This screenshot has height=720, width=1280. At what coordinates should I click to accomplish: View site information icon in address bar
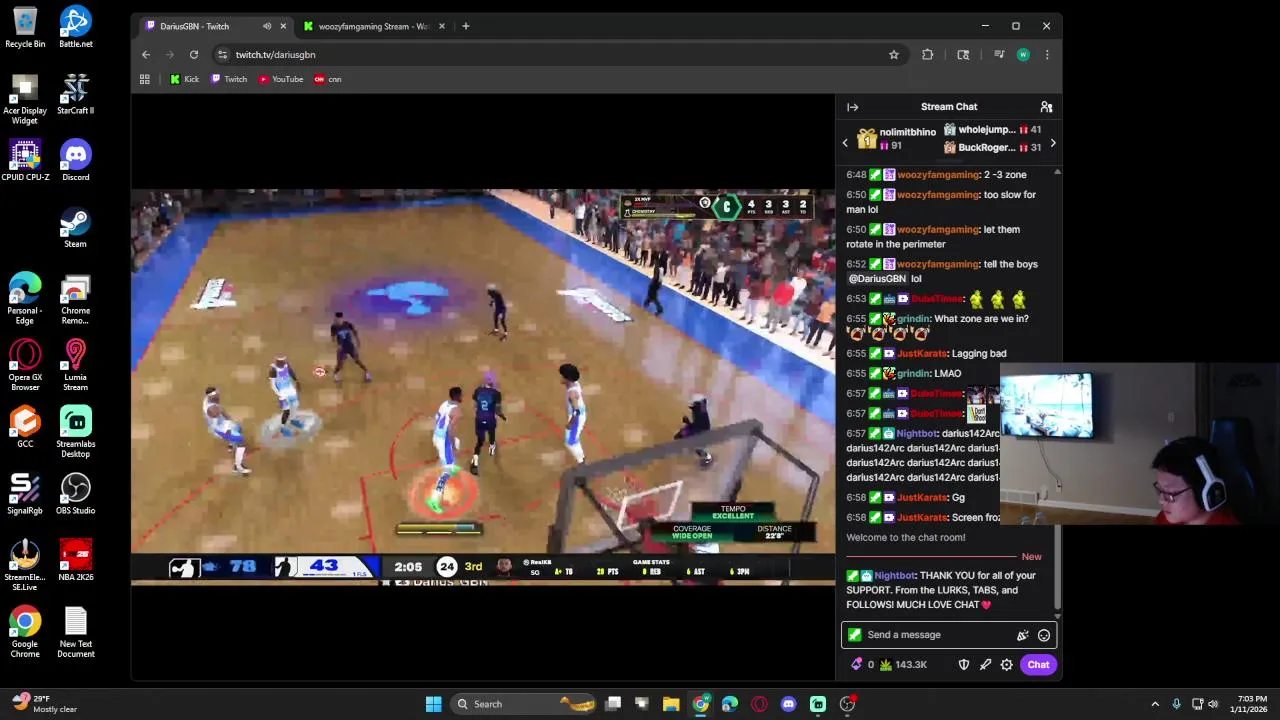[x=222, y=55]
